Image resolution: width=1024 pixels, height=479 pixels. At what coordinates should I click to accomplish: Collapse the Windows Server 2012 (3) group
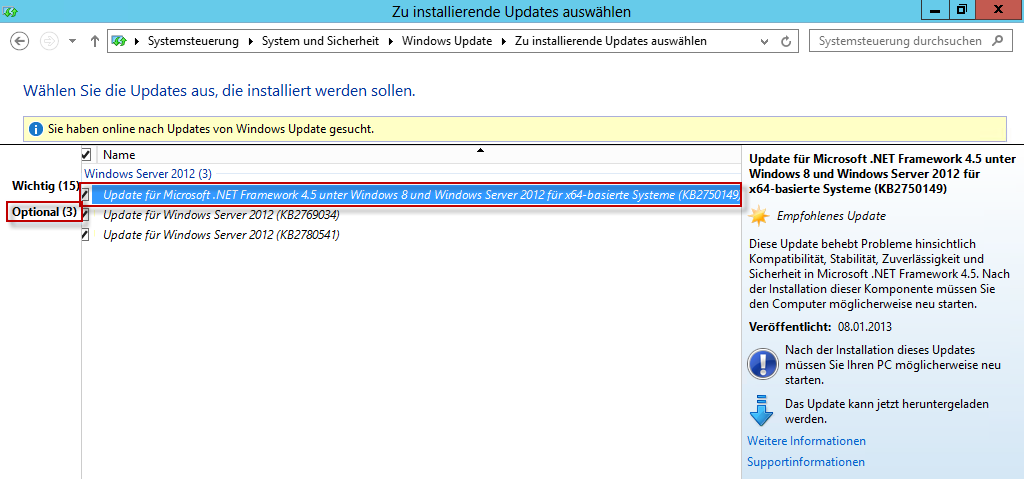point(147,174)
